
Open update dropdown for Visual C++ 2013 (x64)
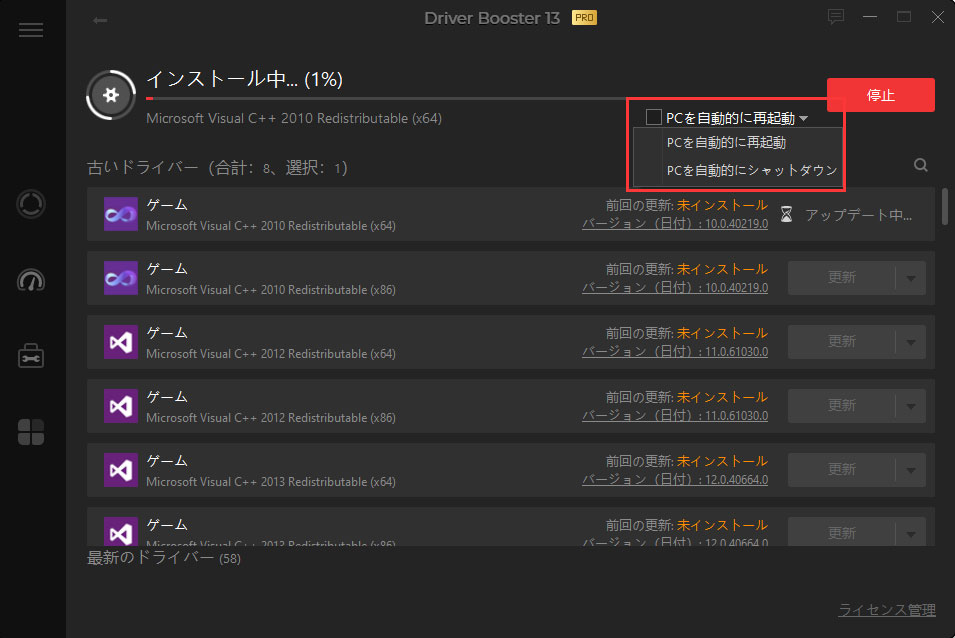click(911, 470)
